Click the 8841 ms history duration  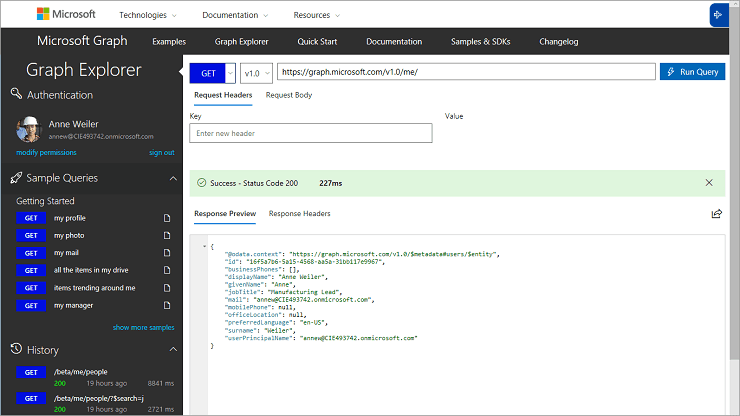coord(161,383)
